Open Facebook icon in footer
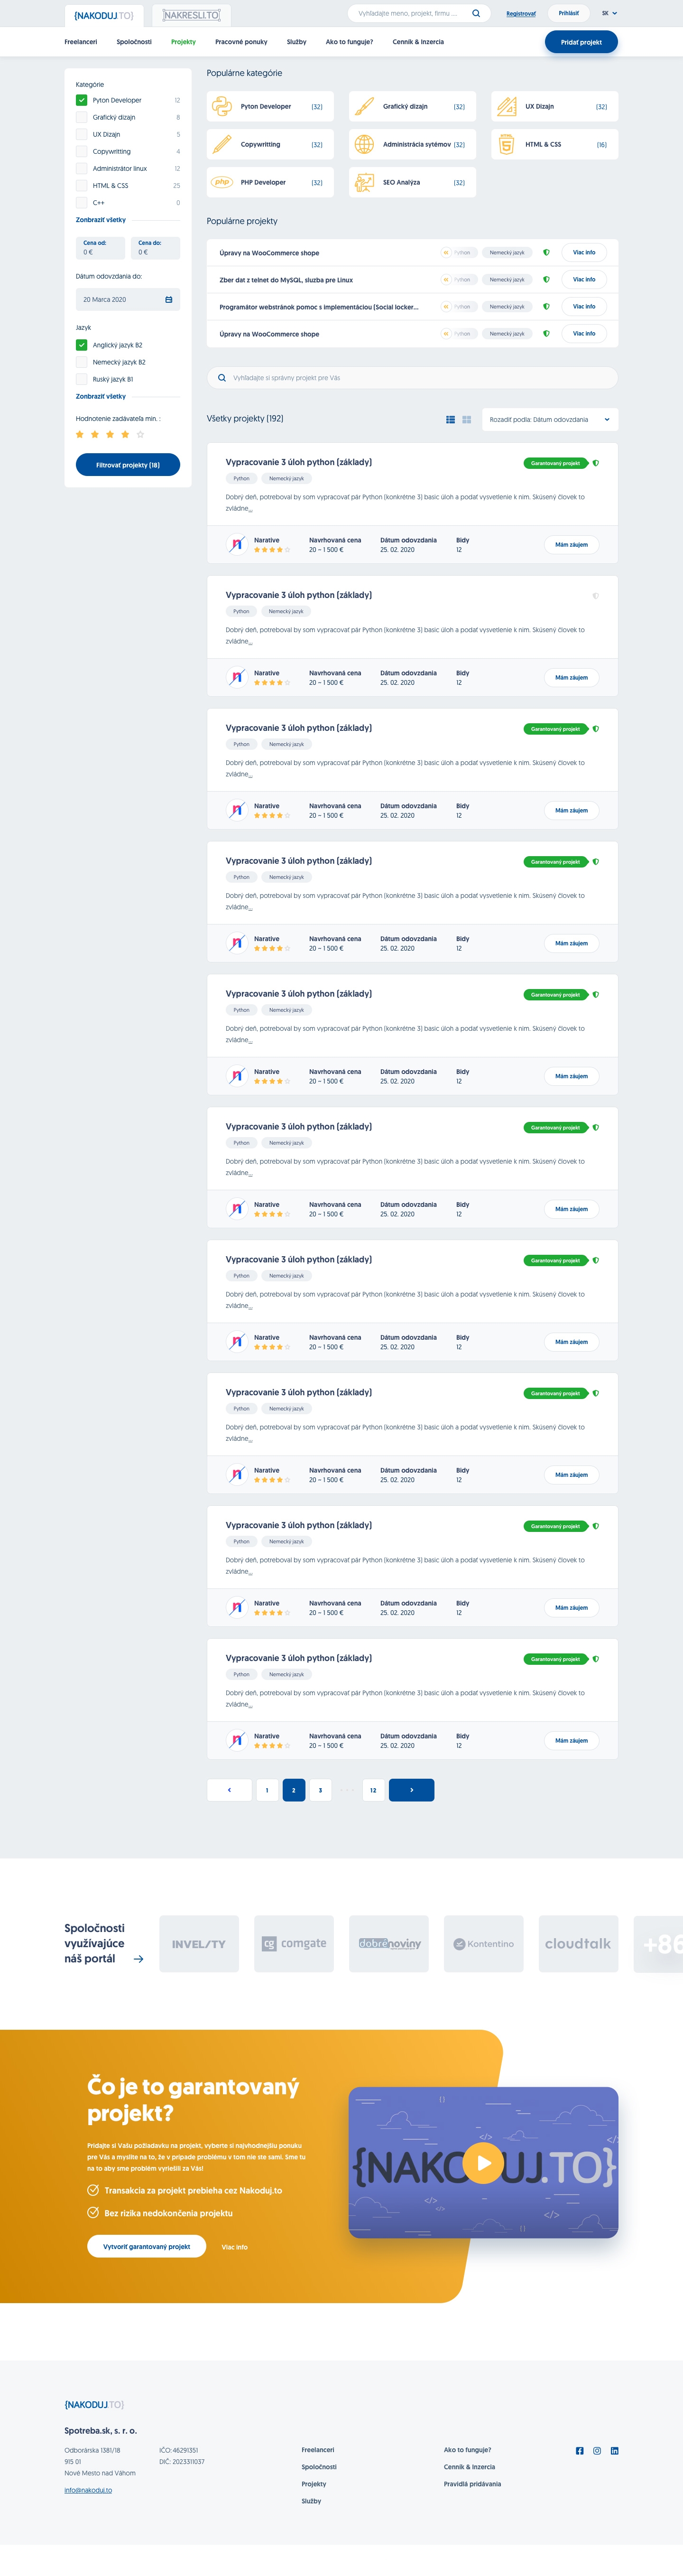The image size is (683, 2576). 580,2451
